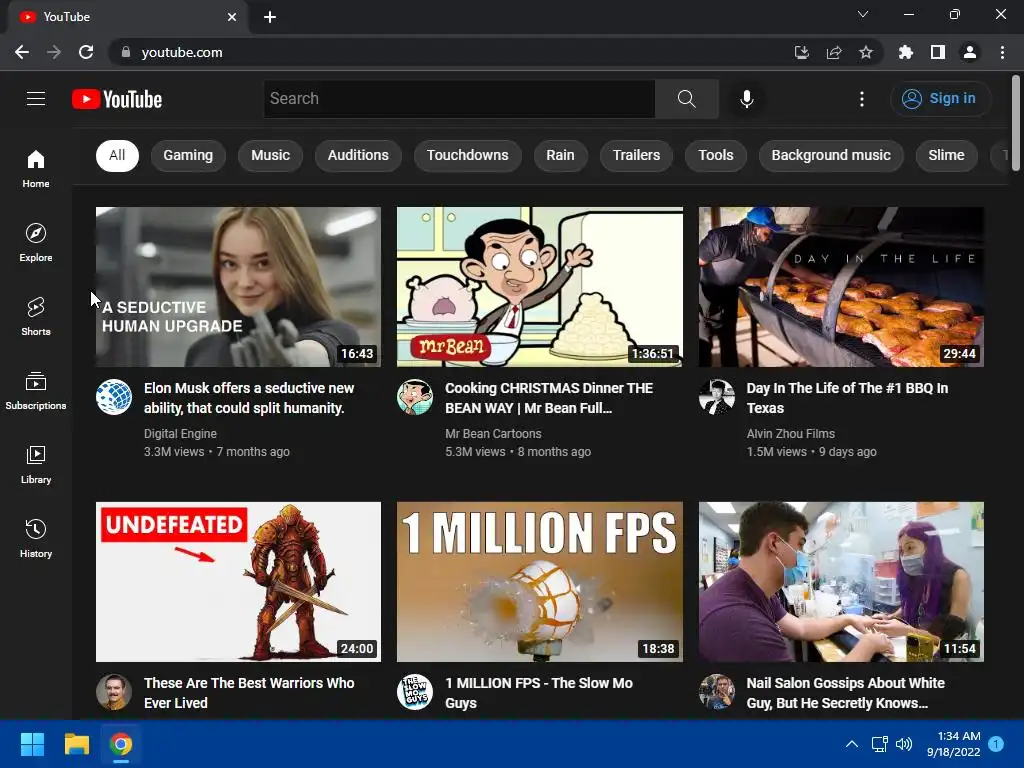View site information lock icon

[x=125, y=52]
